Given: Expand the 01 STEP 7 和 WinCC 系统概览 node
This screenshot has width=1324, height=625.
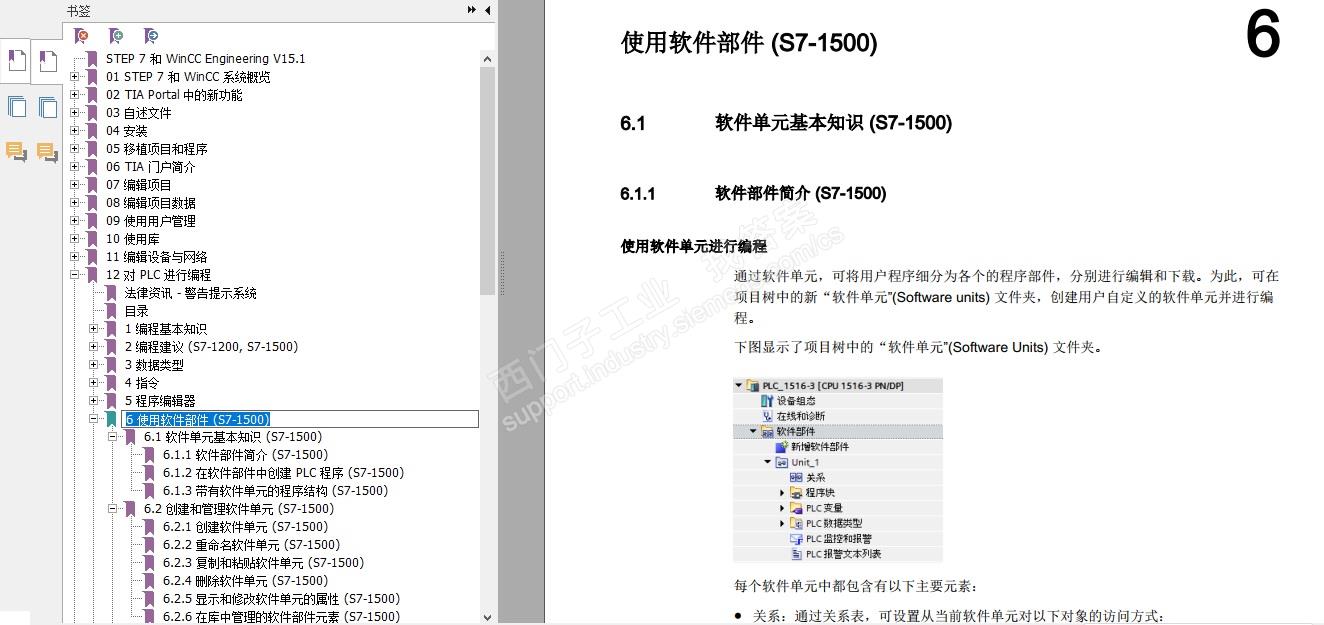Looking at the screenshot, I should pos(74,77).
